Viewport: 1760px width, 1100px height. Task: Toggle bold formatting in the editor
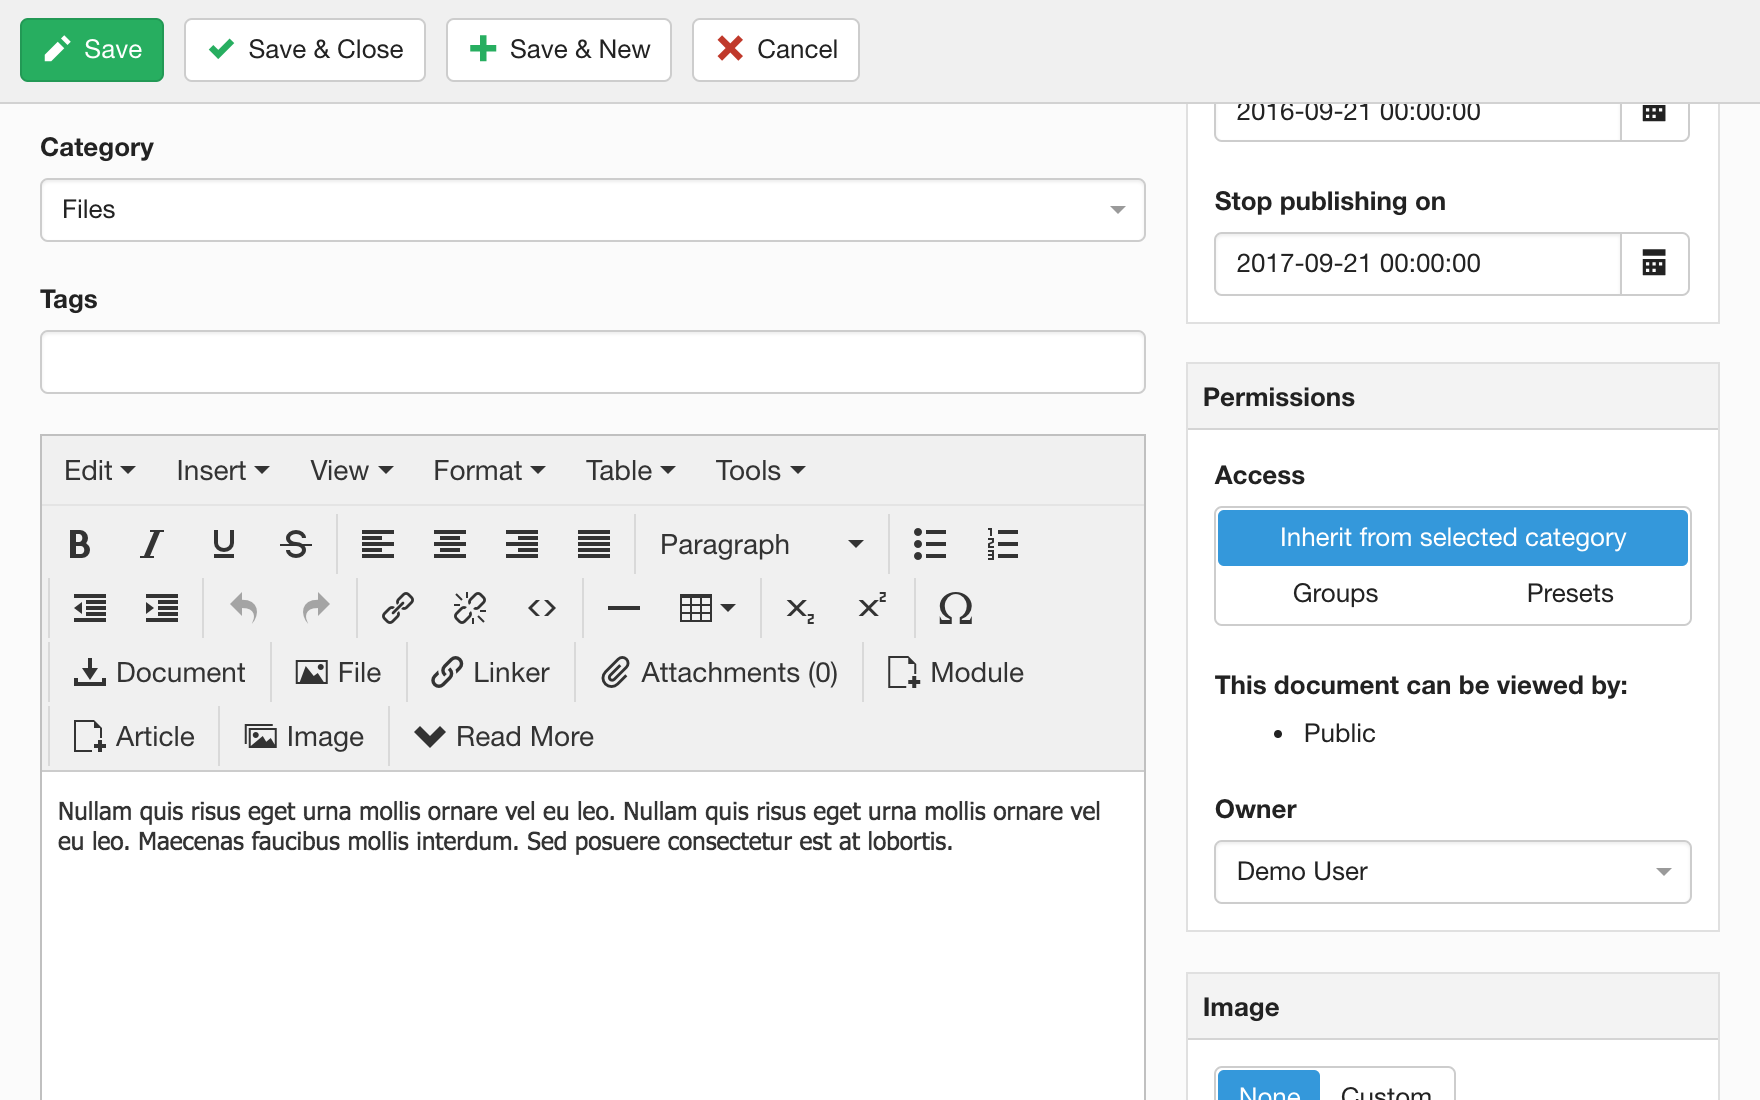coord(79,544)
